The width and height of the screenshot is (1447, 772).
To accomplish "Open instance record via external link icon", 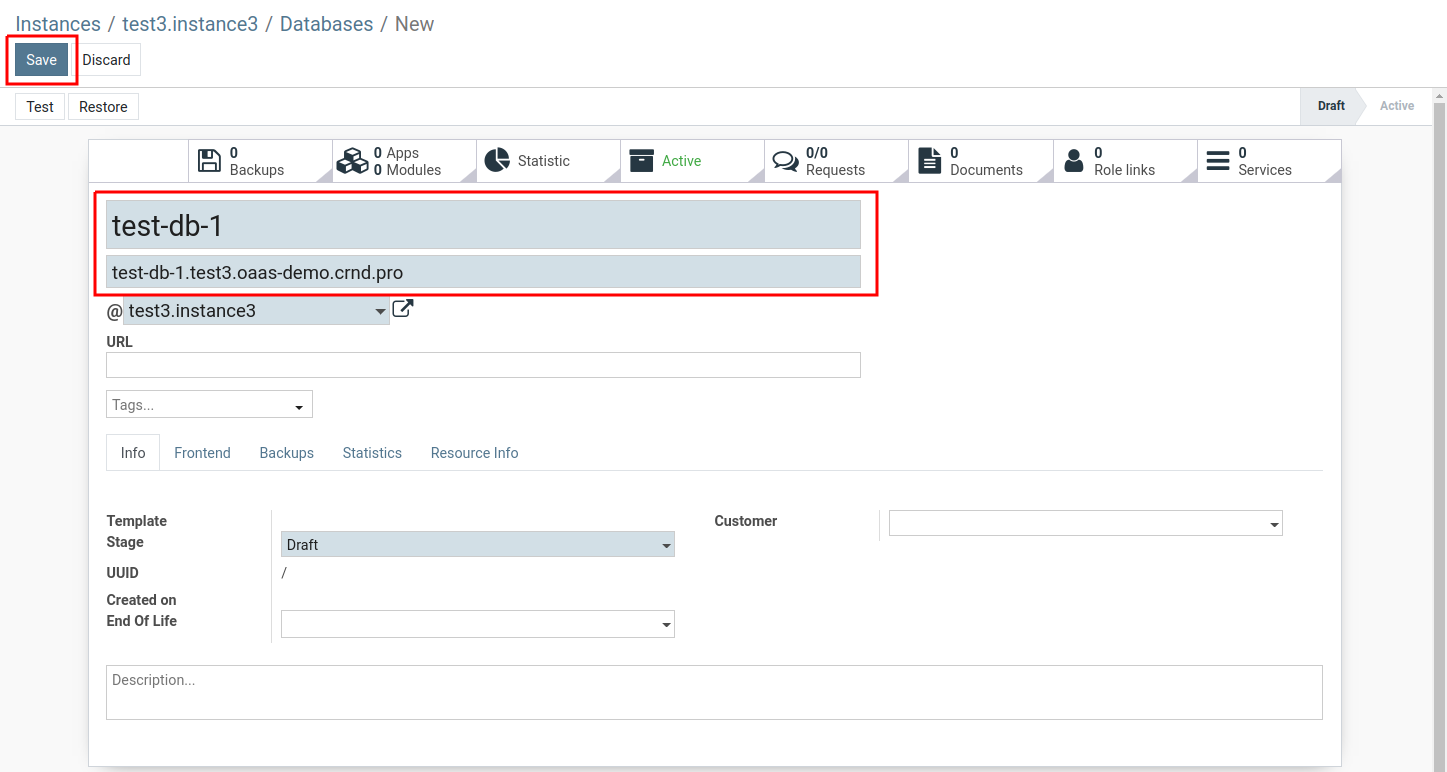I will pyautogui.click(x=403, y=309).
